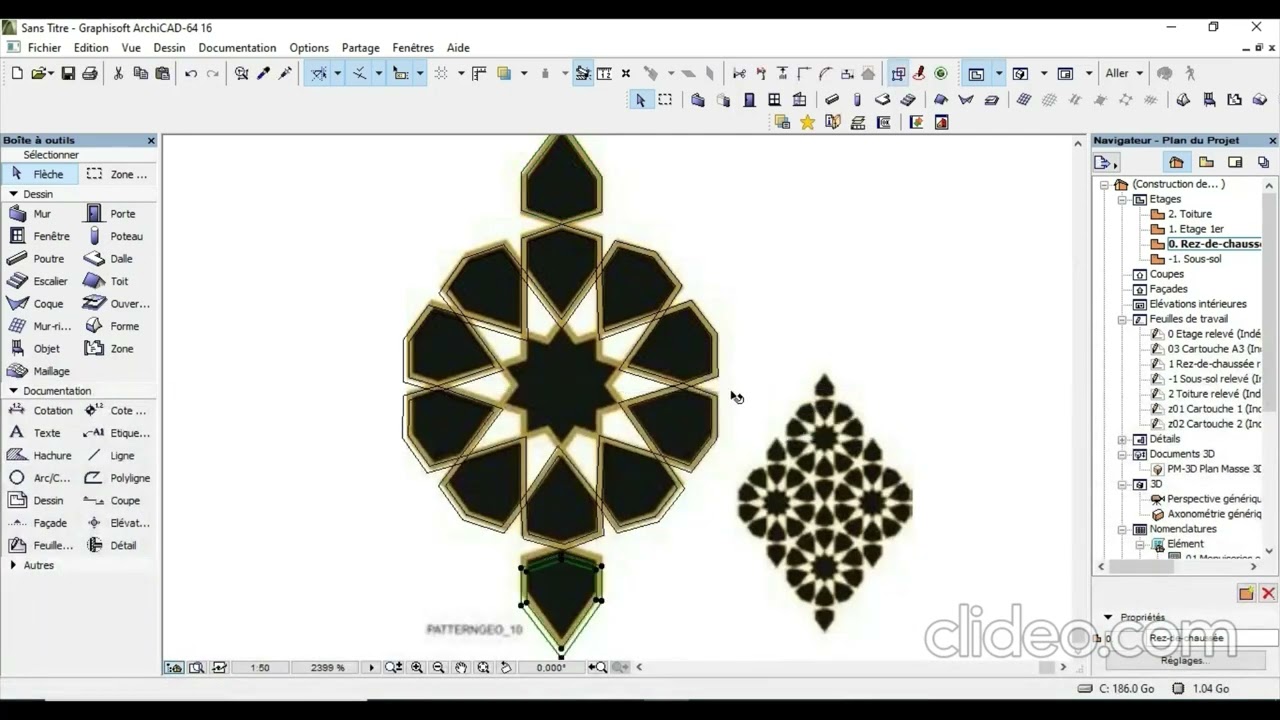Open the Vue menu
1280x720 pixels.
pos(131,48)
